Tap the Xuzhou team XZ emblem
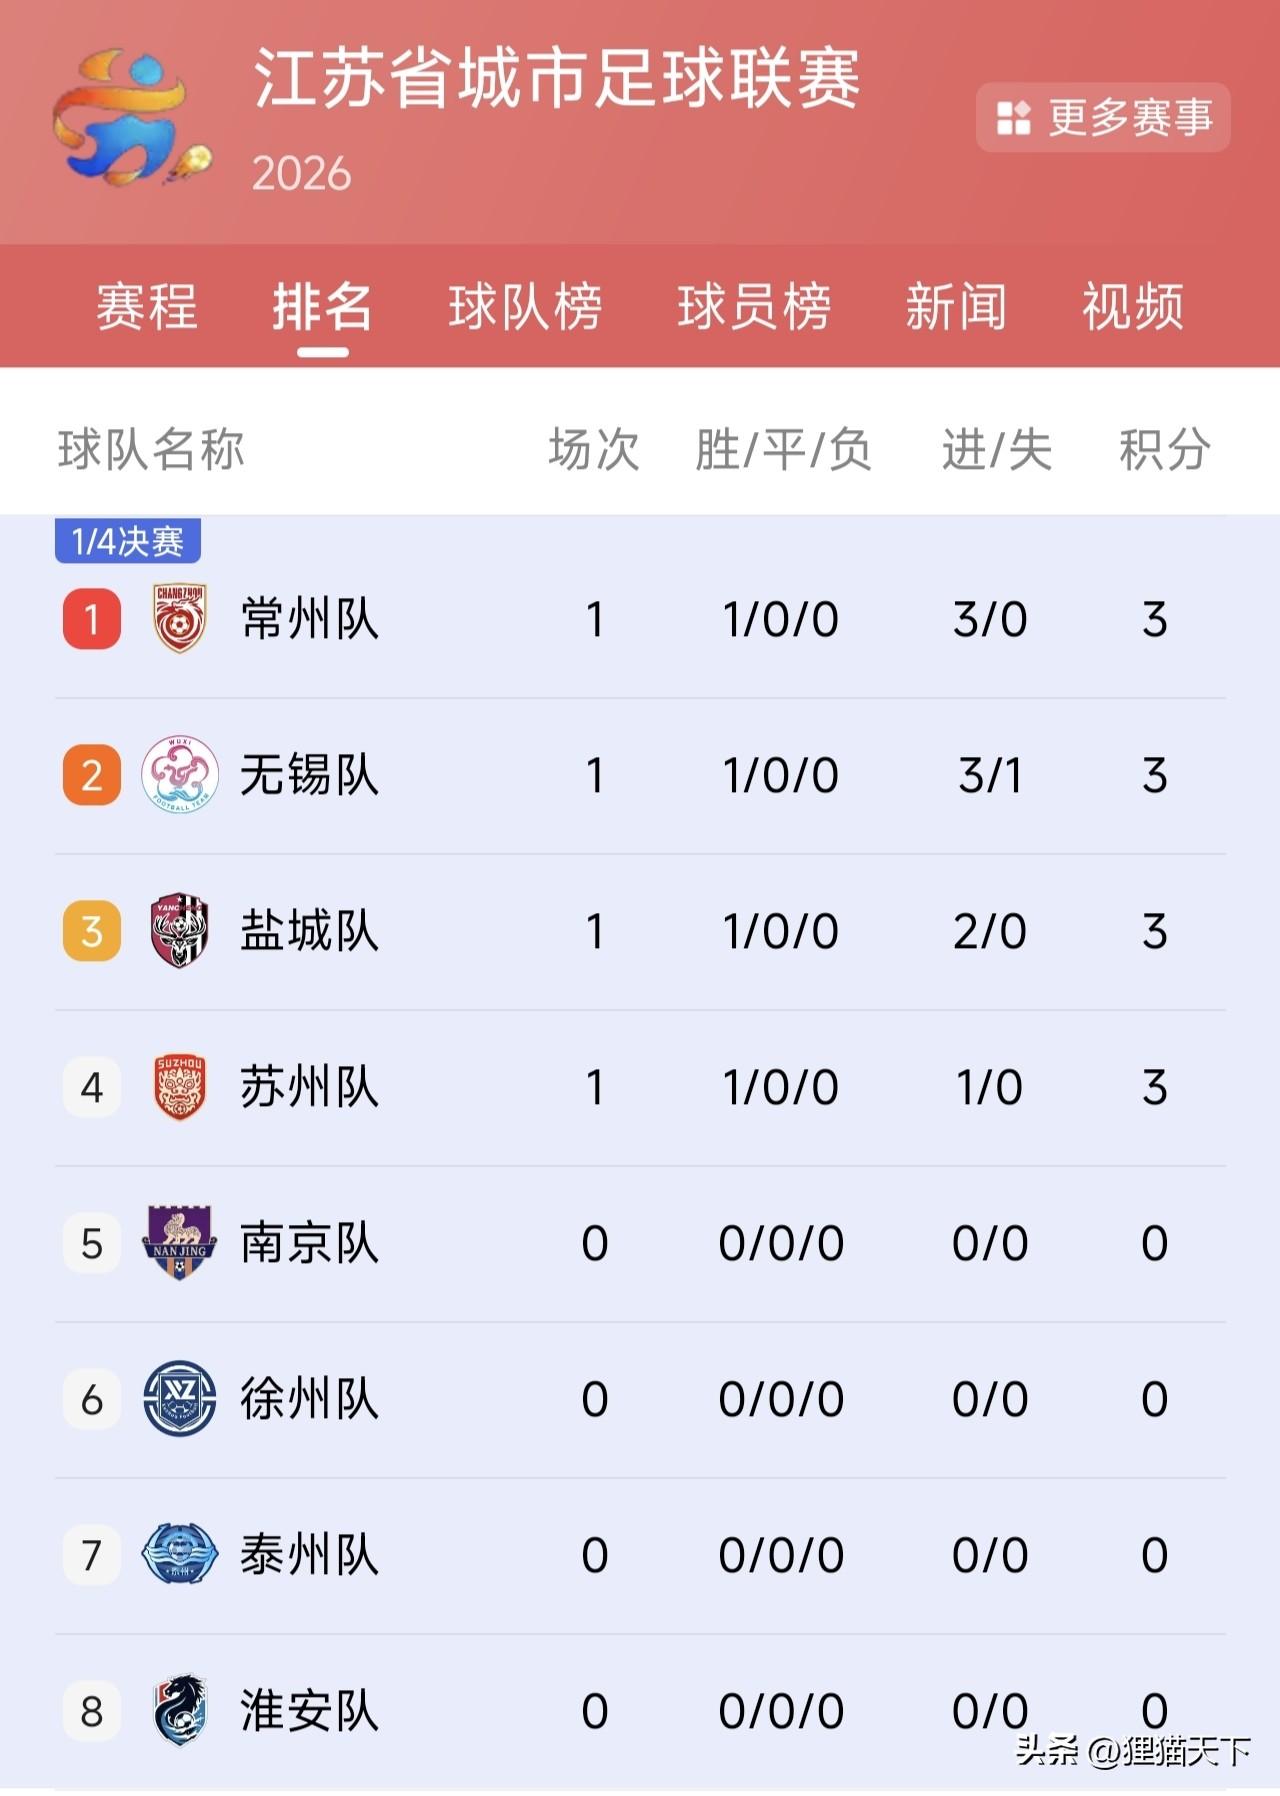Screen dimensions: 1280x1796 (180, 1399)
